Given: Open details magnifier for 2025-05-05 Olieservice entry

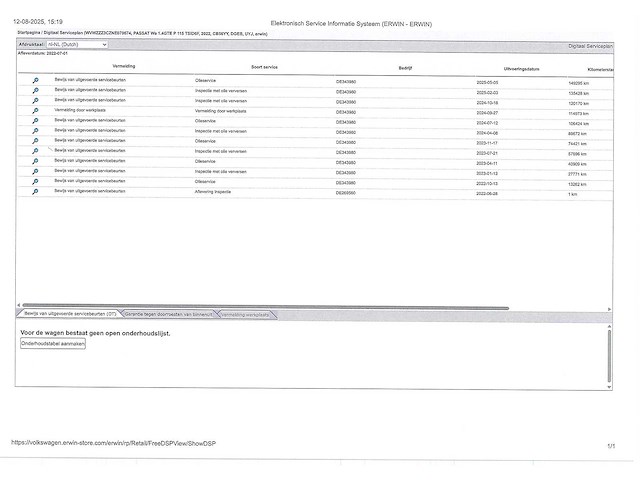Looking at the screenshot, I should click(36, 80).
